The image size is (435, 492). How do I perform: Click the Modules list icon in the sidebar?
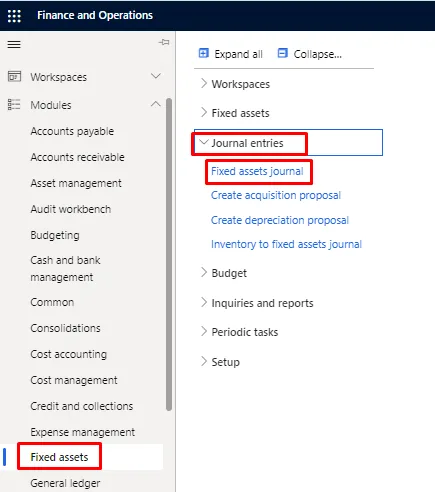click(14, 104)
